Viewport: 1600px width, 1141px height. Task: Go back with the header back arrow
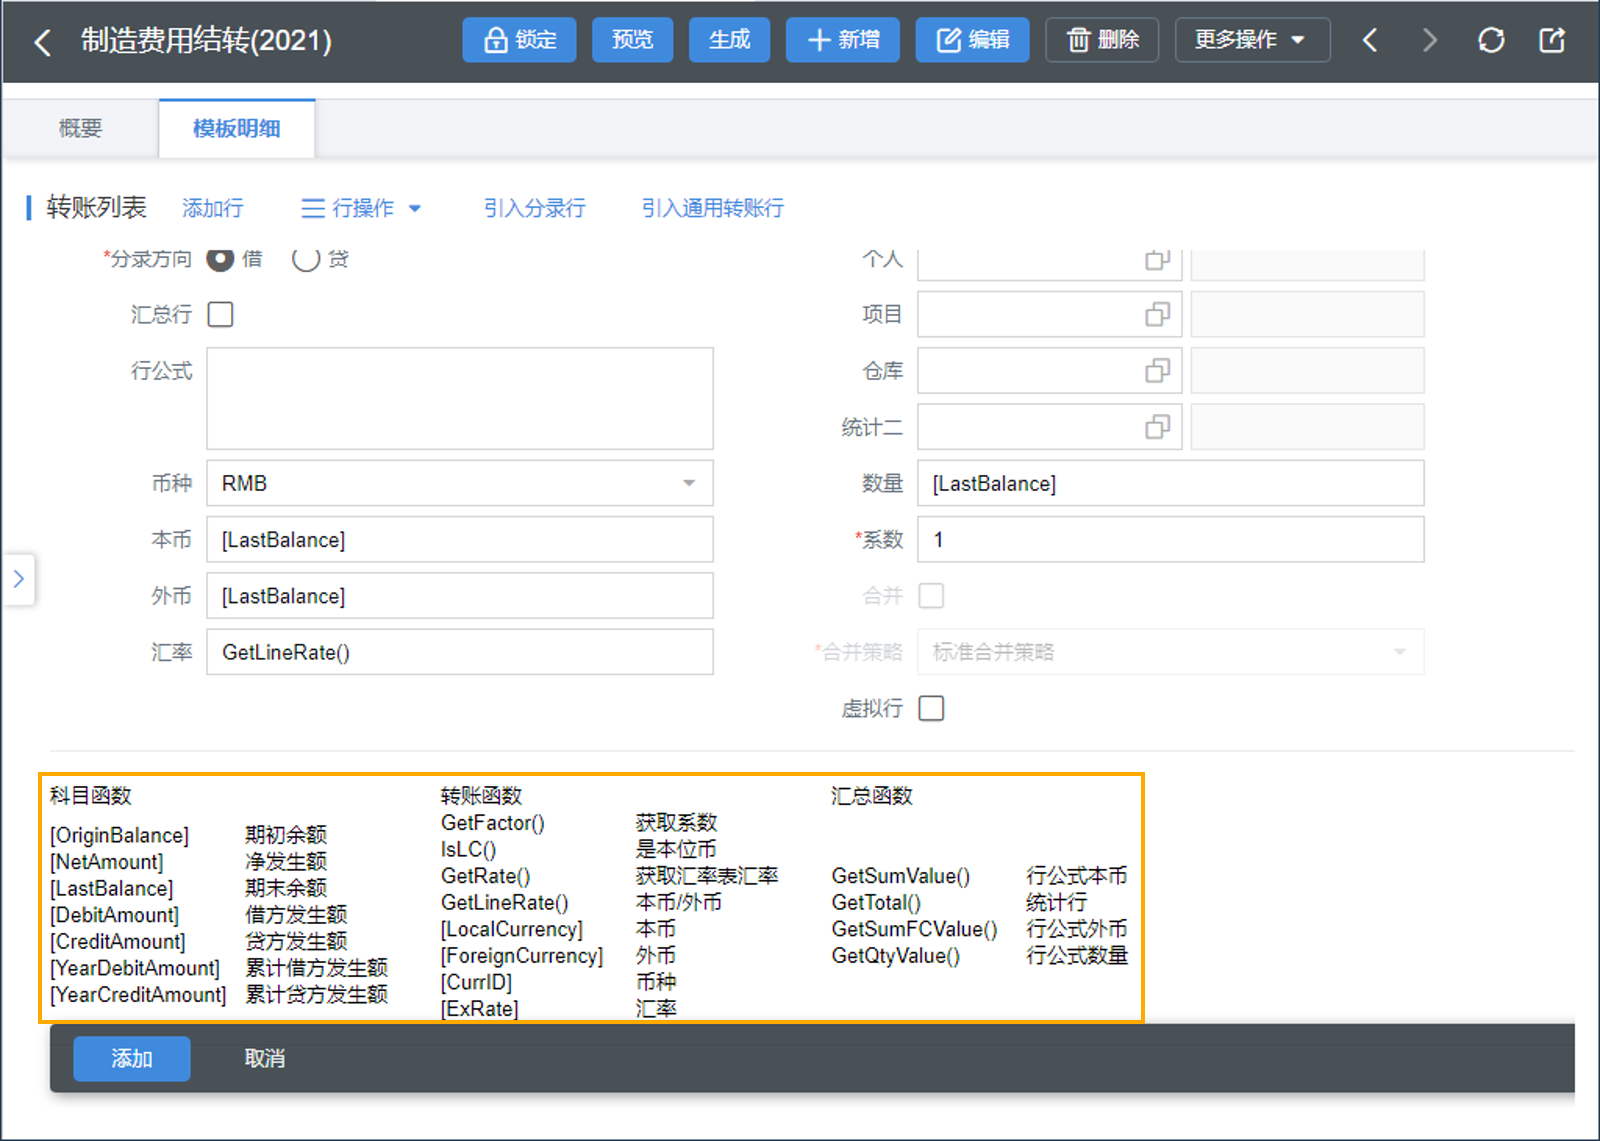pyautogui.click(x=42, y=42)
